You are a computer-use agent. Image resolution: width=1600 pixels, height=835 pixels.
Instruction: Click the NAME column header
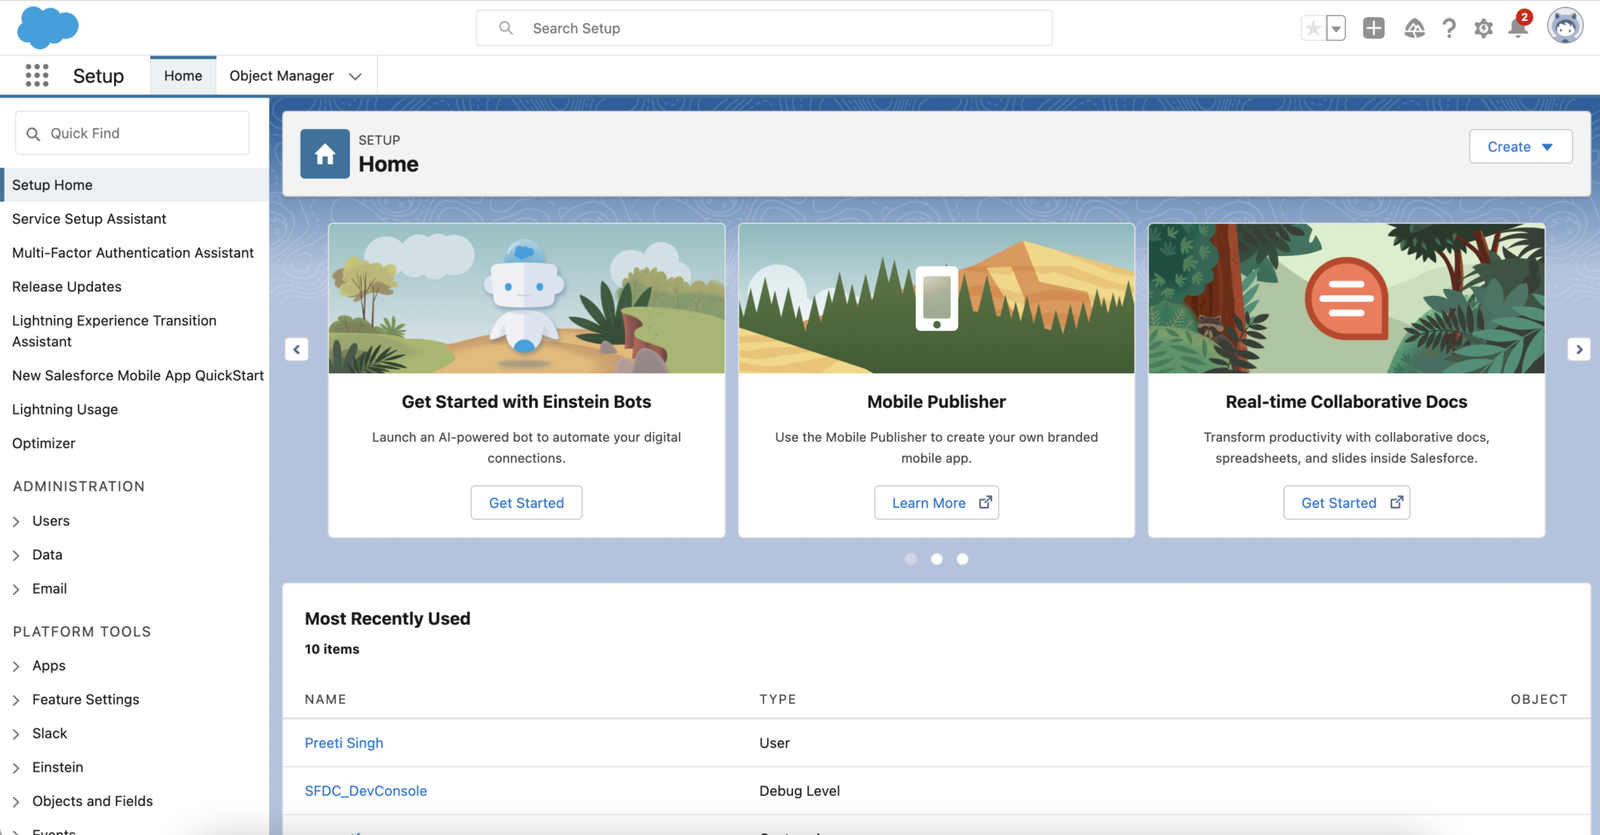pos(326,699)
